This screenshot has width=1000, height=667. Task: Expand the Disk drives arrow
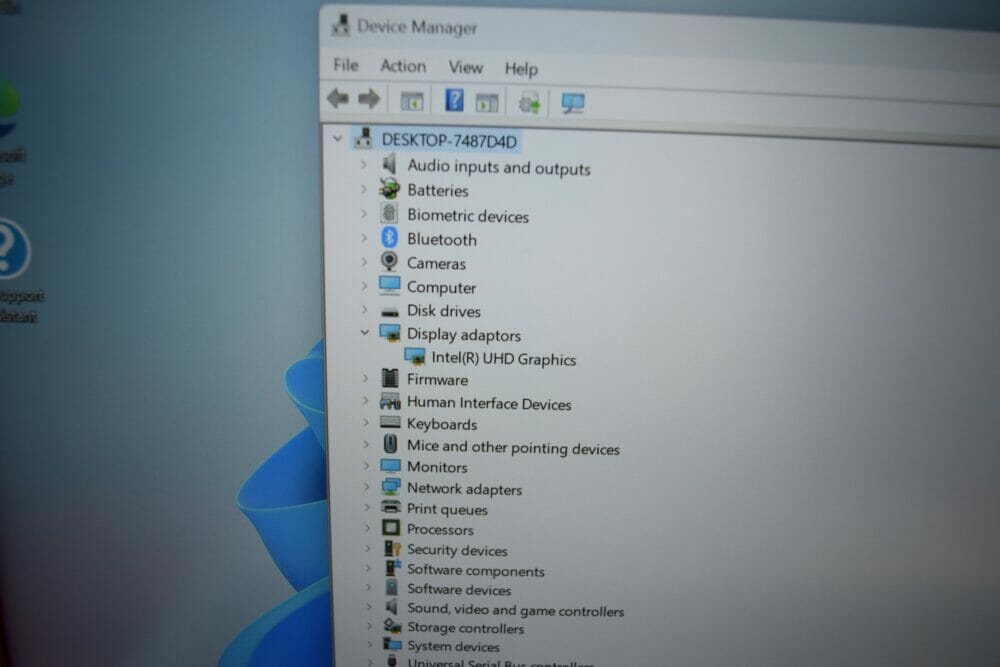pyautogui.click(x=365, y=309)
